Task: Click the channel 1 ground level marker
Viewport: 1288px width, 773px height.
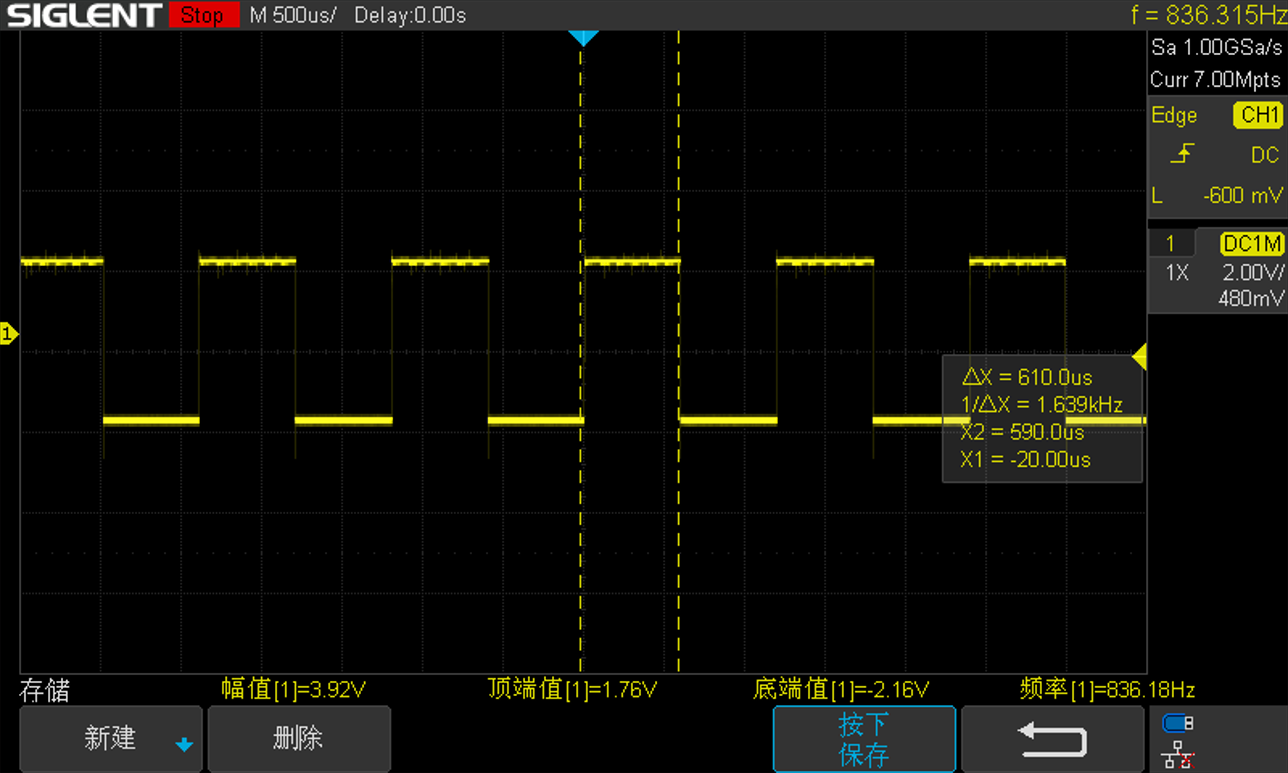Action: pyautogui.click(x=9, y=334)
